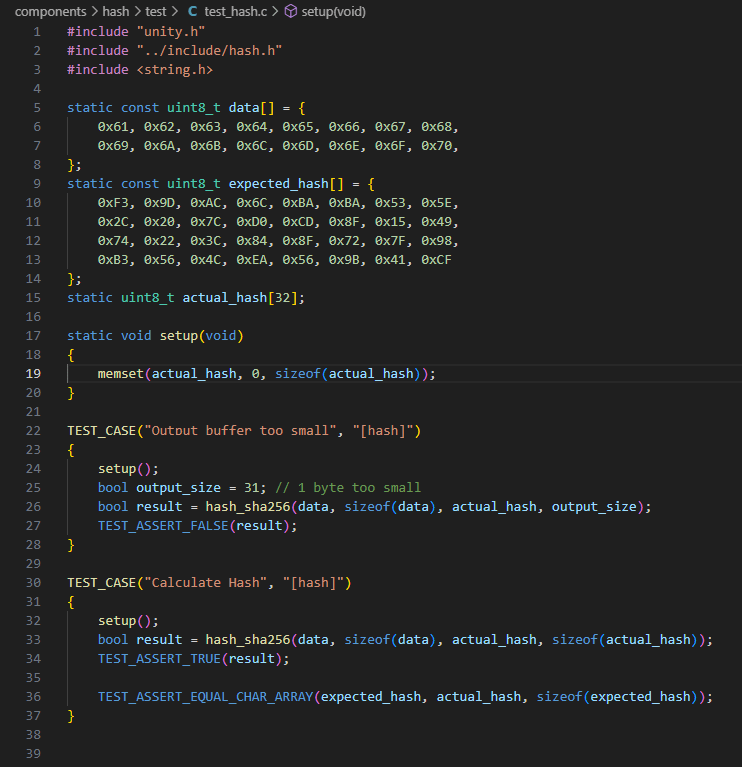Click the 0xD0 hash byte
This screenshot has height=767, width=742.
point(251,222)
